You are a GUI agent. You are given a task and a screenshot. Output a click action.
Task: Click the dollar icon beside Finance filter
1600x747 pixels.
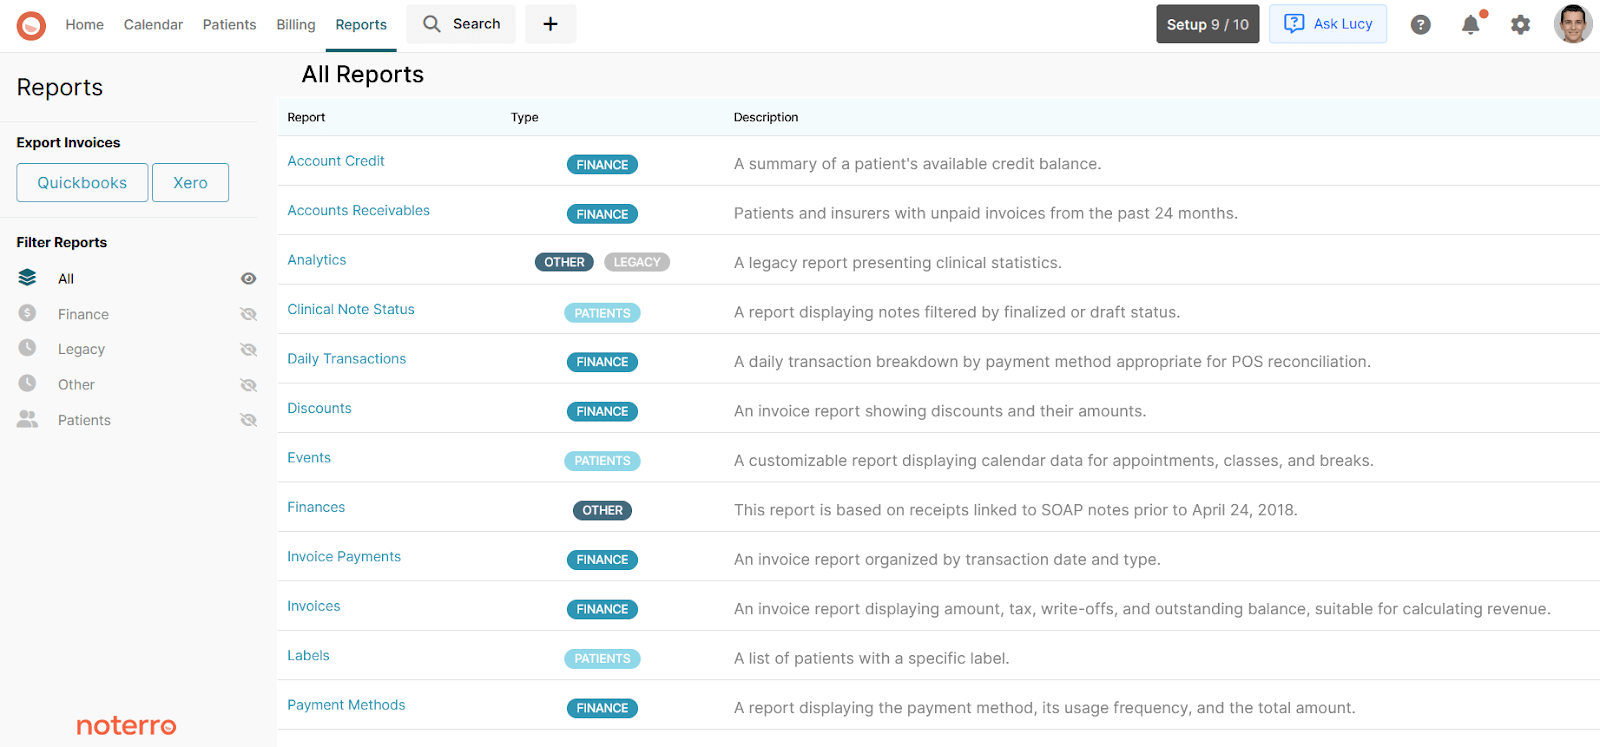point(27,313)
